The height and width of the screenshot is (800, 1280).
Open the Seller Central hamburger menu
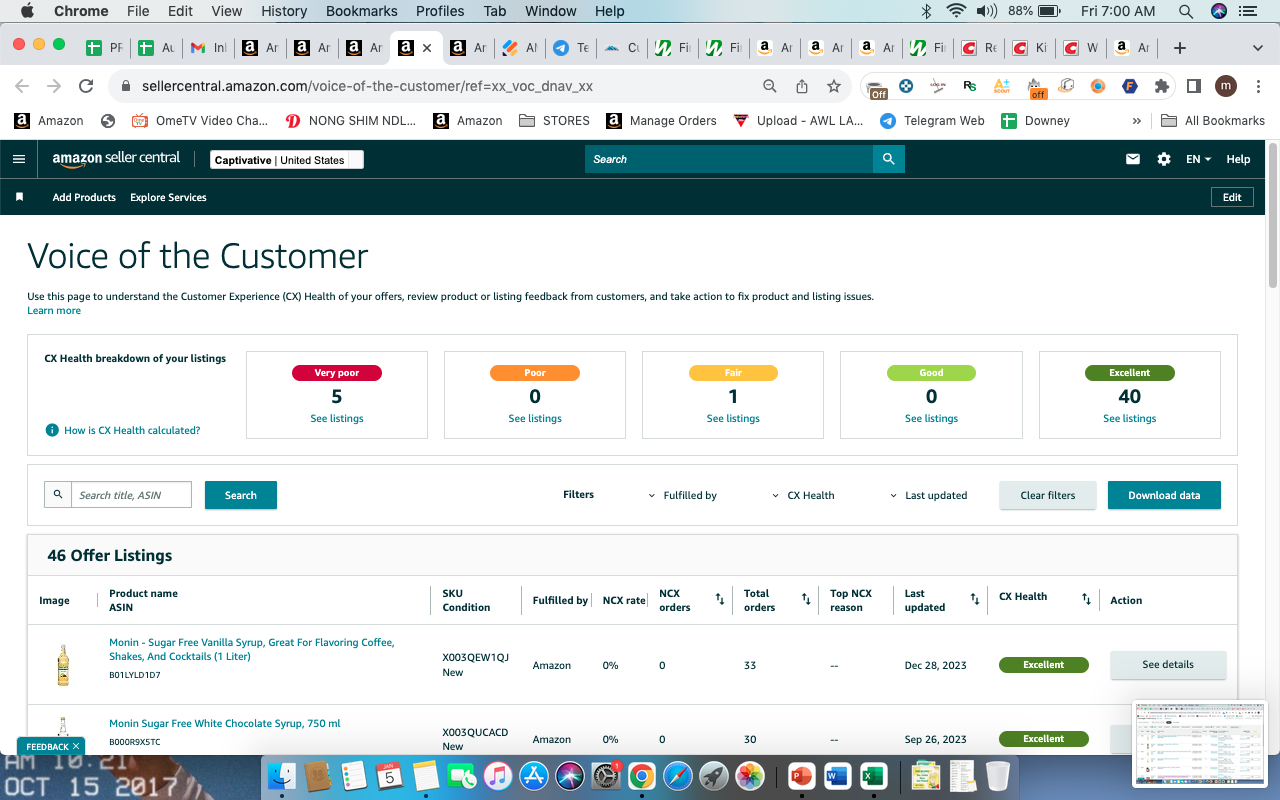(x=18, y=159)
